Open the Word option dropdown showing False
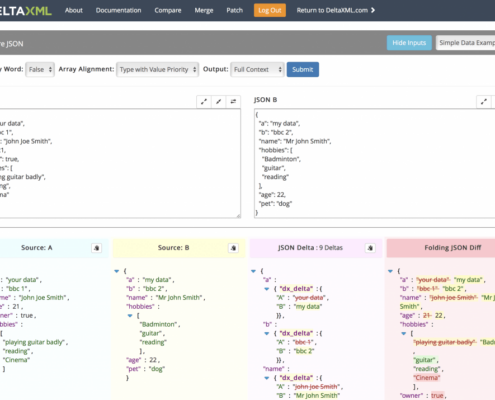Viewport: 495px width, 400px height. coord(40,69)
